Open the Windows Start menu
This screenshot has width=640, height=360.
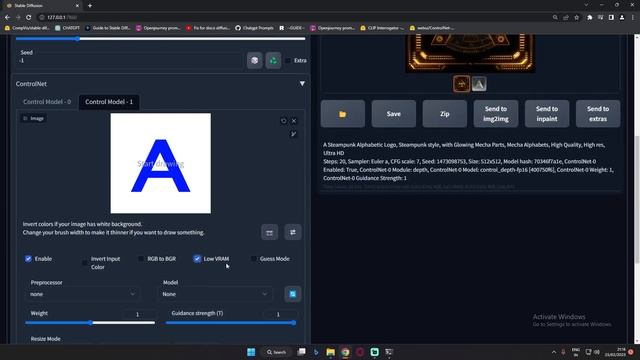point(251,352)
